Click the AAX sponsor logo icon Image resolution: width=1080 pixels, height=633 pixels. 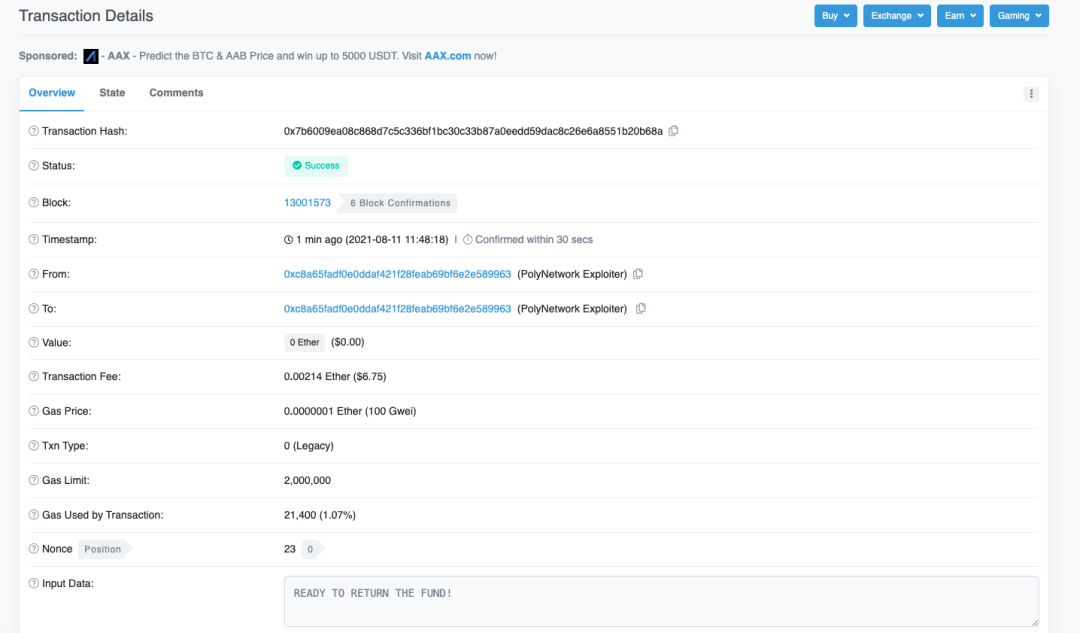point(91,56)
